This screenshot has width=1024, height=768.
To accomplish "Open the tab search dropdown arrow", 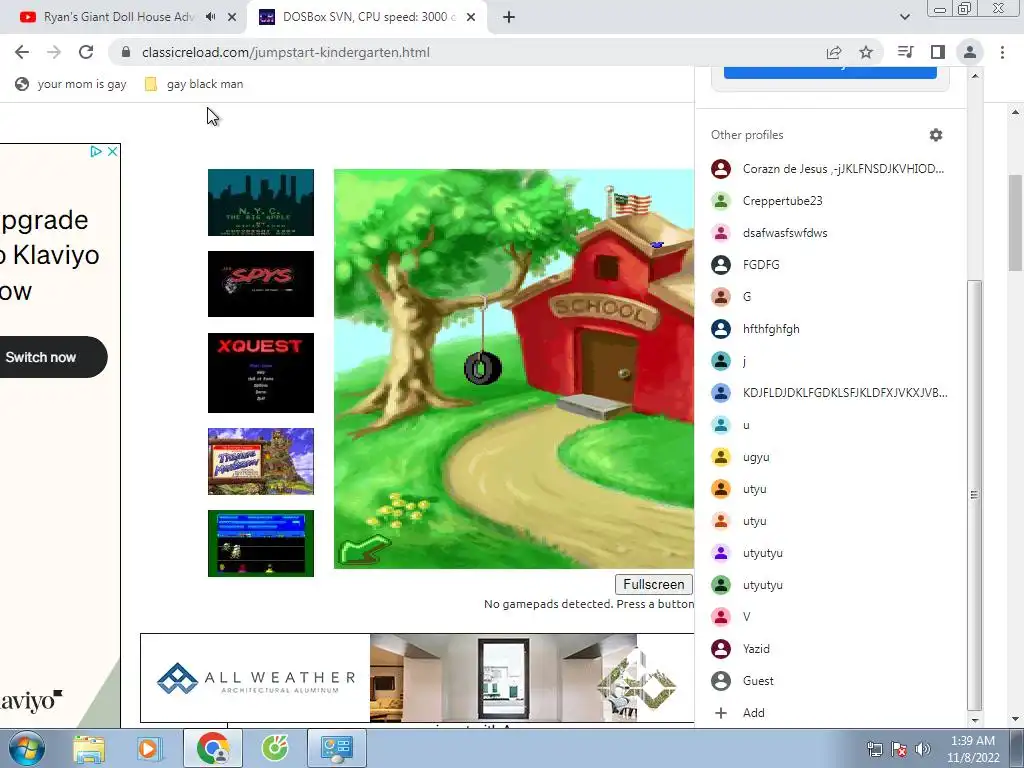I will (x=904, y=17).
